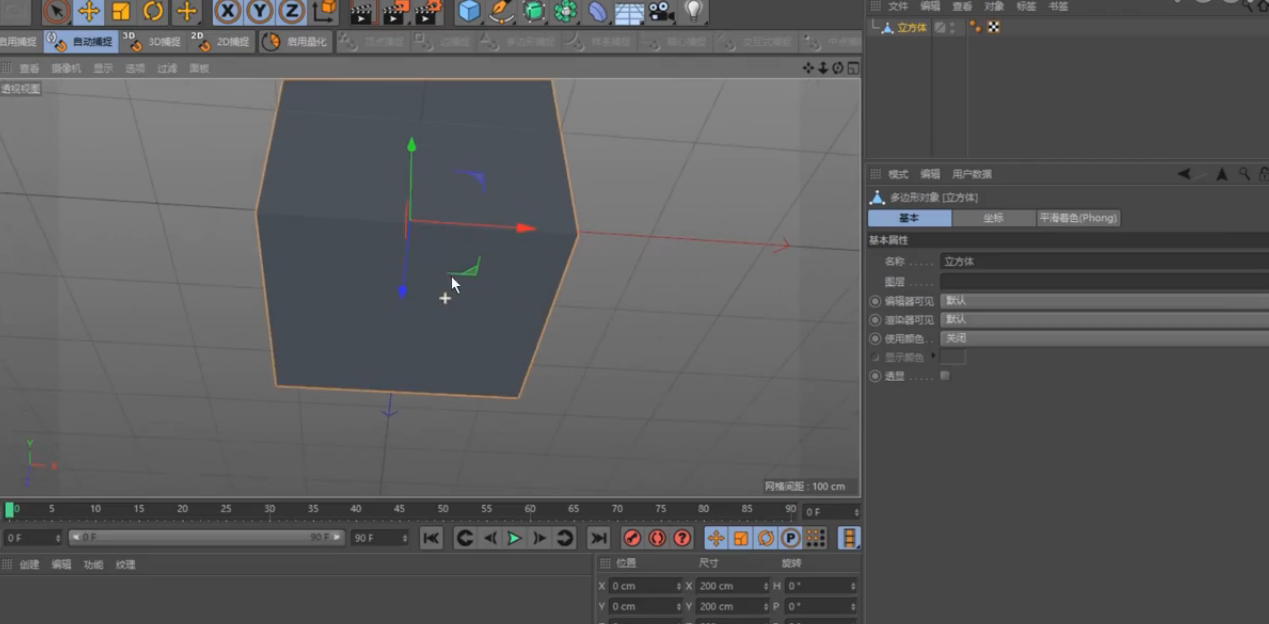Click viewport zoom navigation icon
This screenshot has width=1269, height=624.
click(823, 68)
